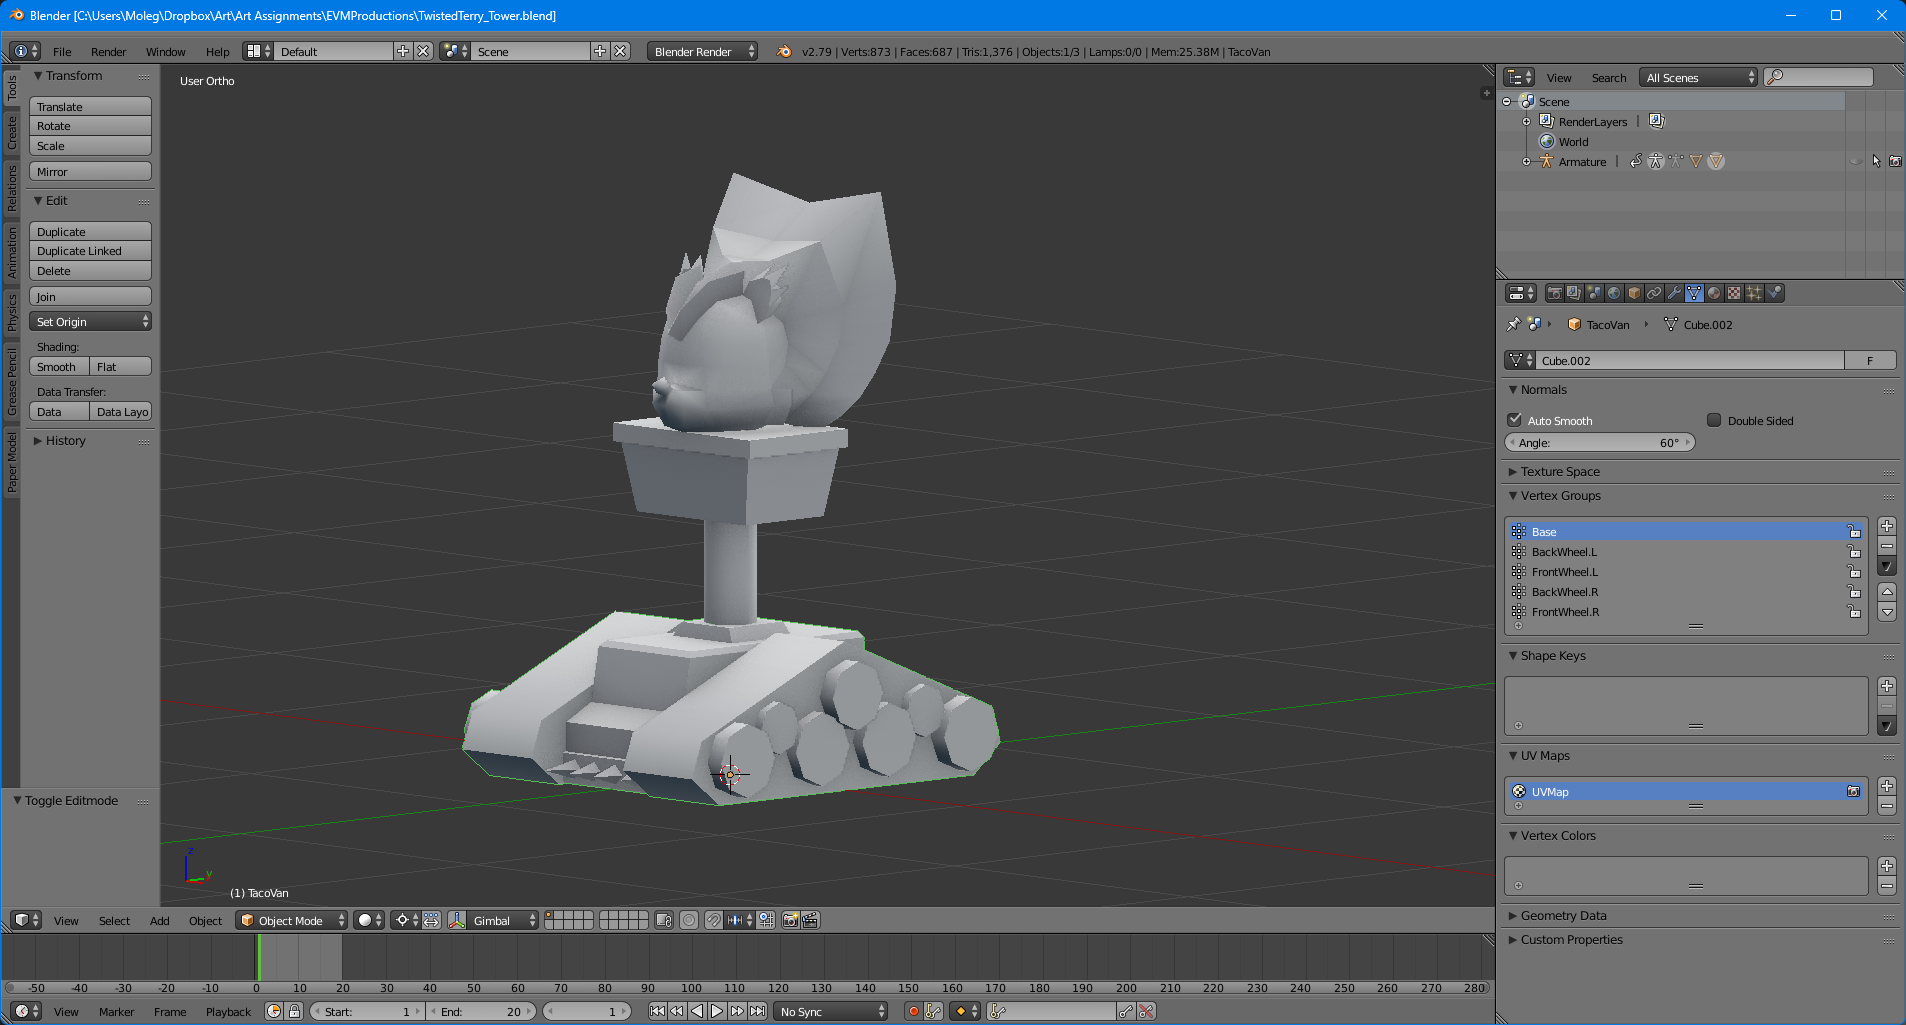Toggle Armature renderability camera icon in outliner
The image size is (1906, 1025).
(1895, 161)
